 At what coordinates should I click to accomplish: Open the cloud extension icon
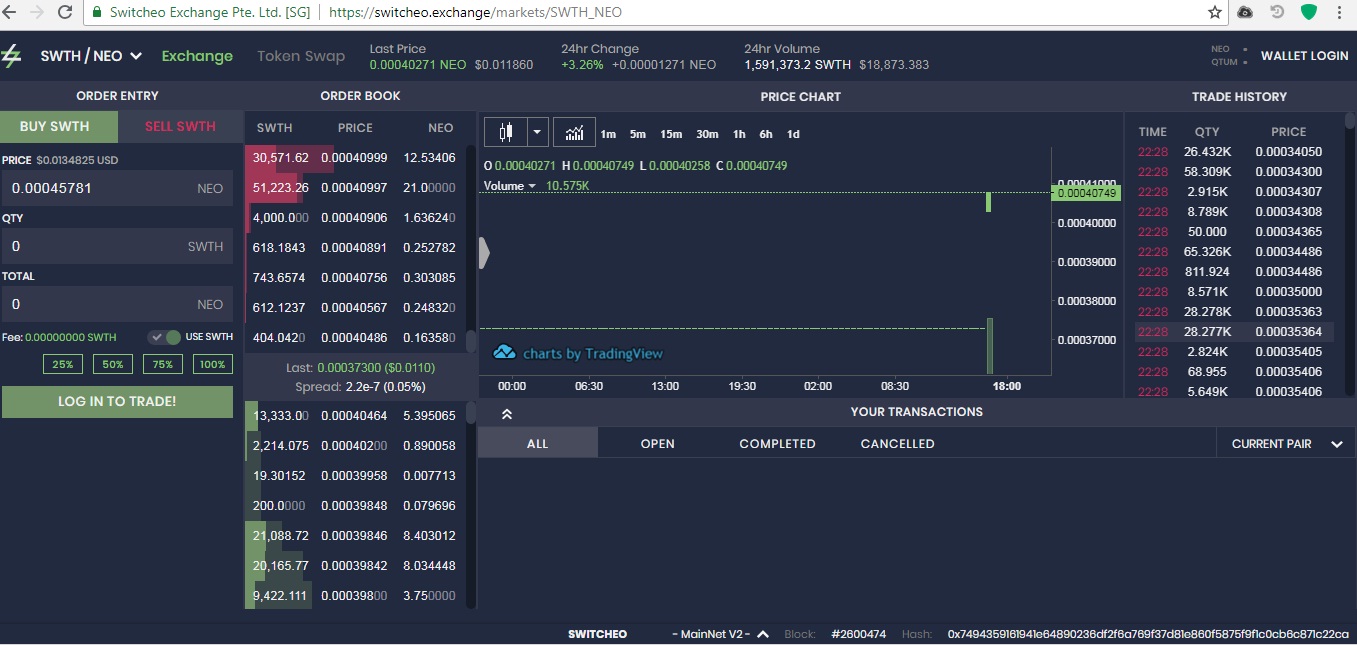pos(1245,13)
